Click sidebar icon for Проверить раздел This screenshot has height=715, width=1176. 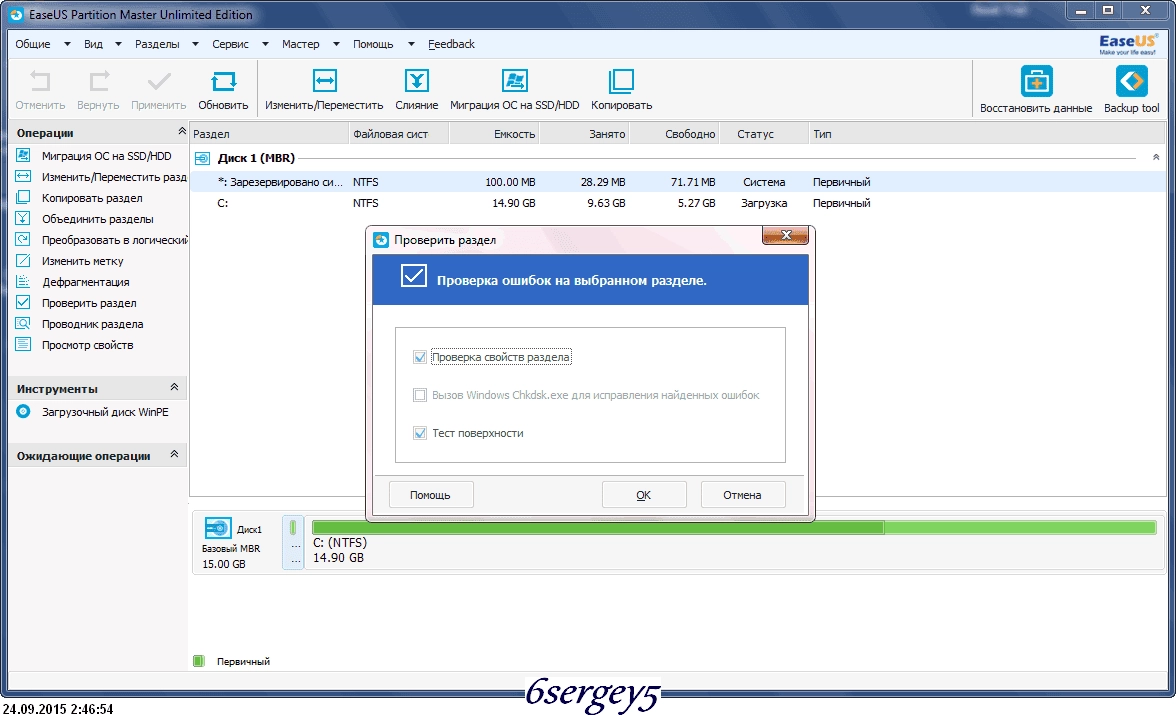pos(23,302)
